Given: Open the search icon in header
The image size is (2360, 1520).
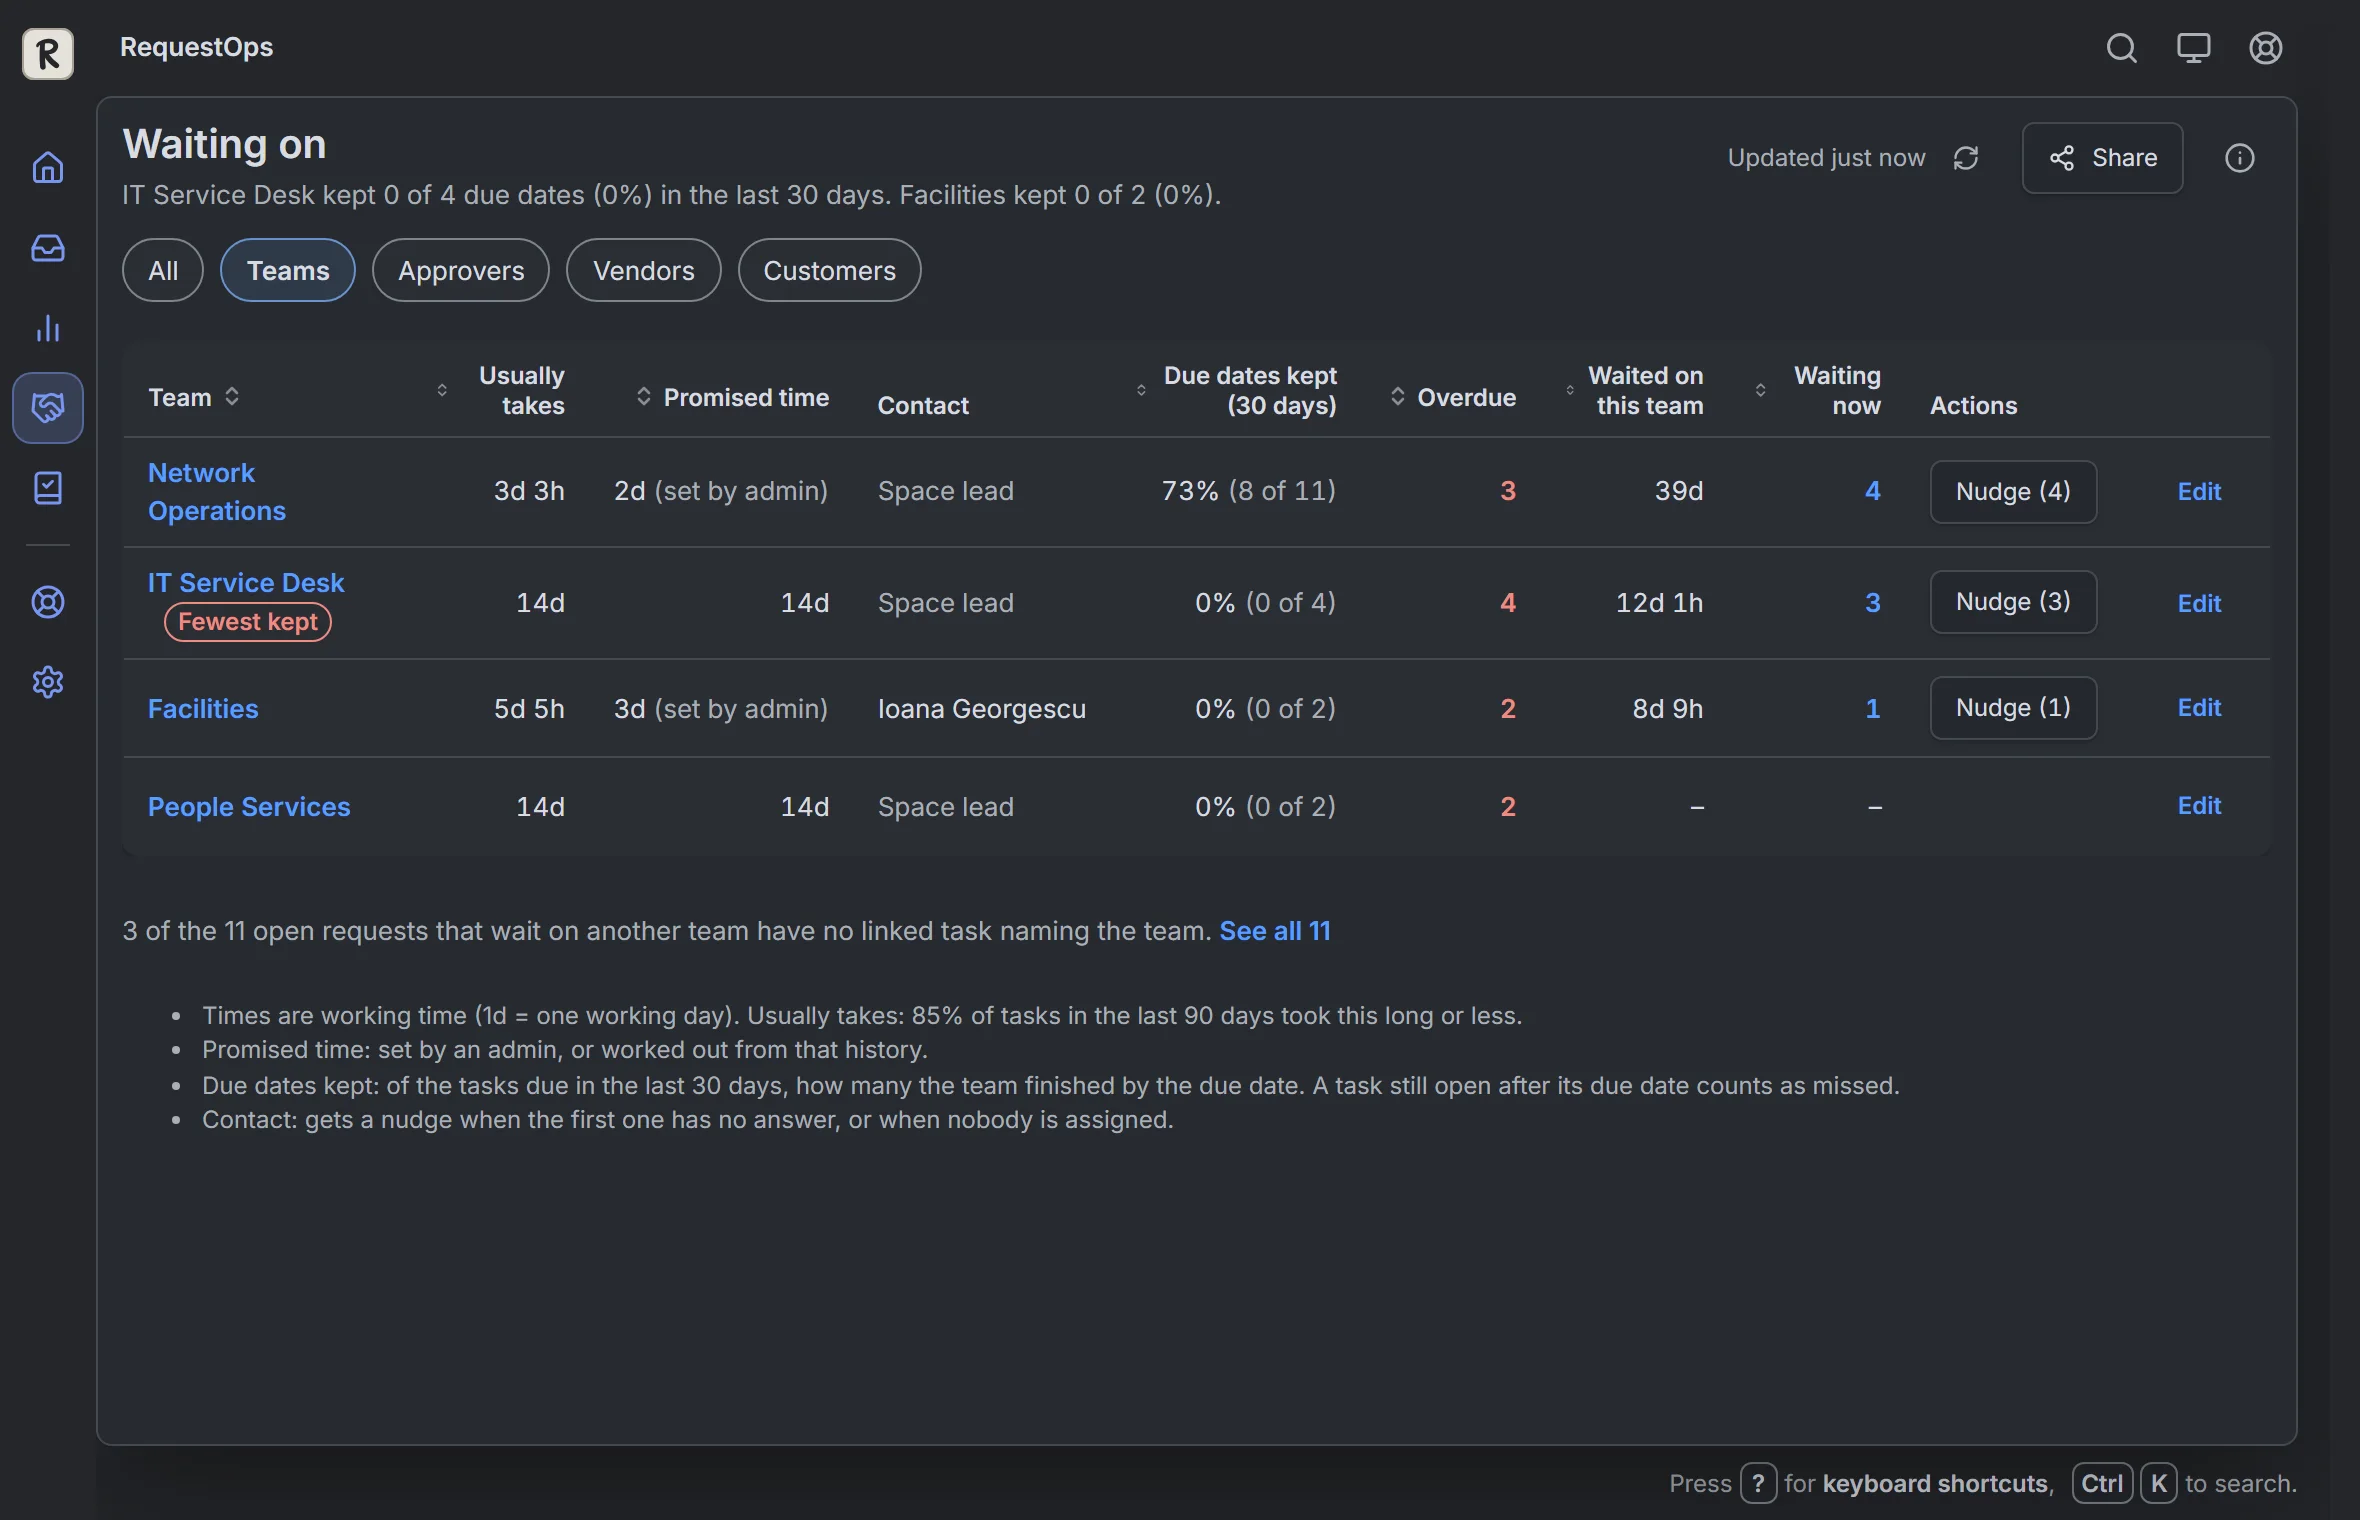Looking at the screenshot, I should (2121, 48).
